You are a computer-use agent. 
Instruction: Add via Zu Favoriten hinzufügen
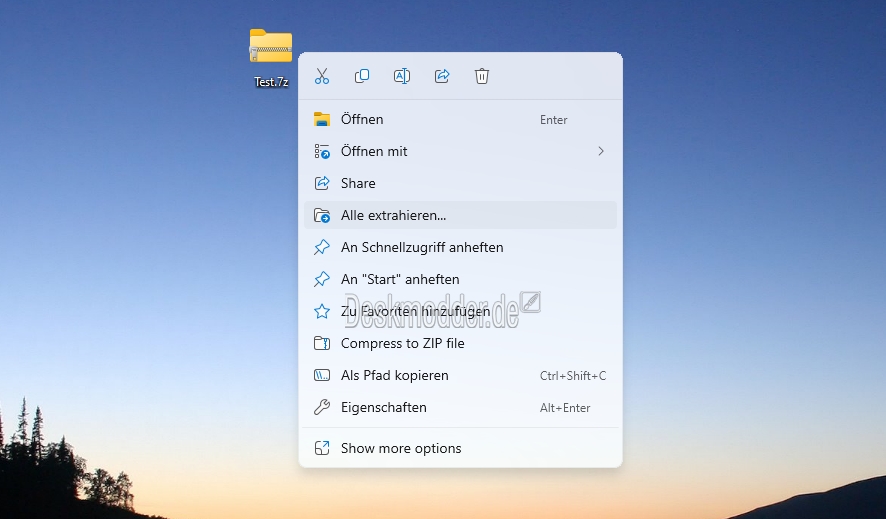point(461,311)
